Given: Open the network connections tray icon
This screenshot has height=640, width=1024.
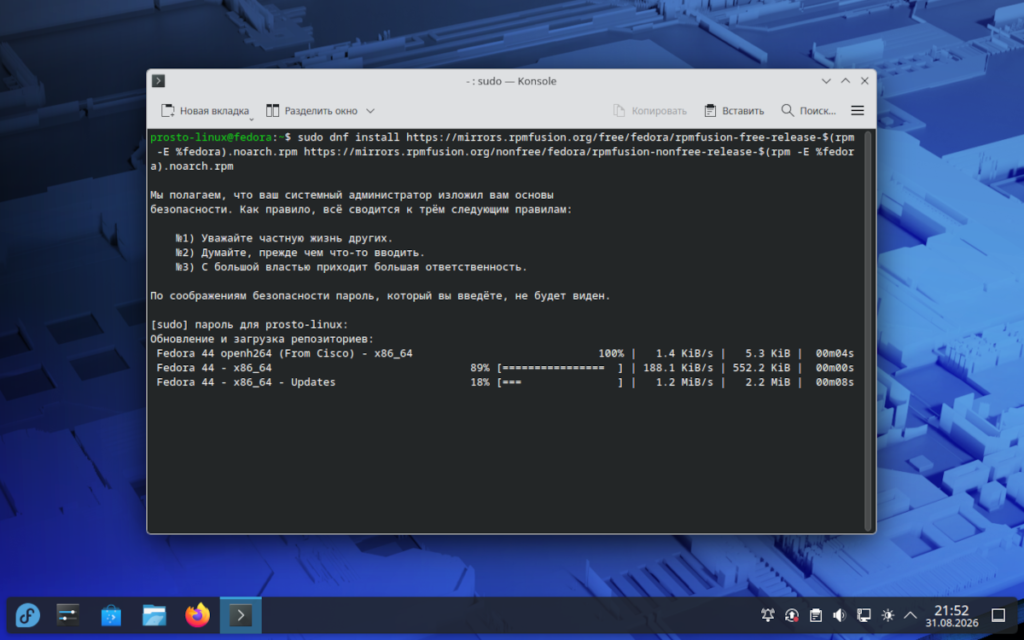Looking at the screenshot, I should (x=863, y=615).
